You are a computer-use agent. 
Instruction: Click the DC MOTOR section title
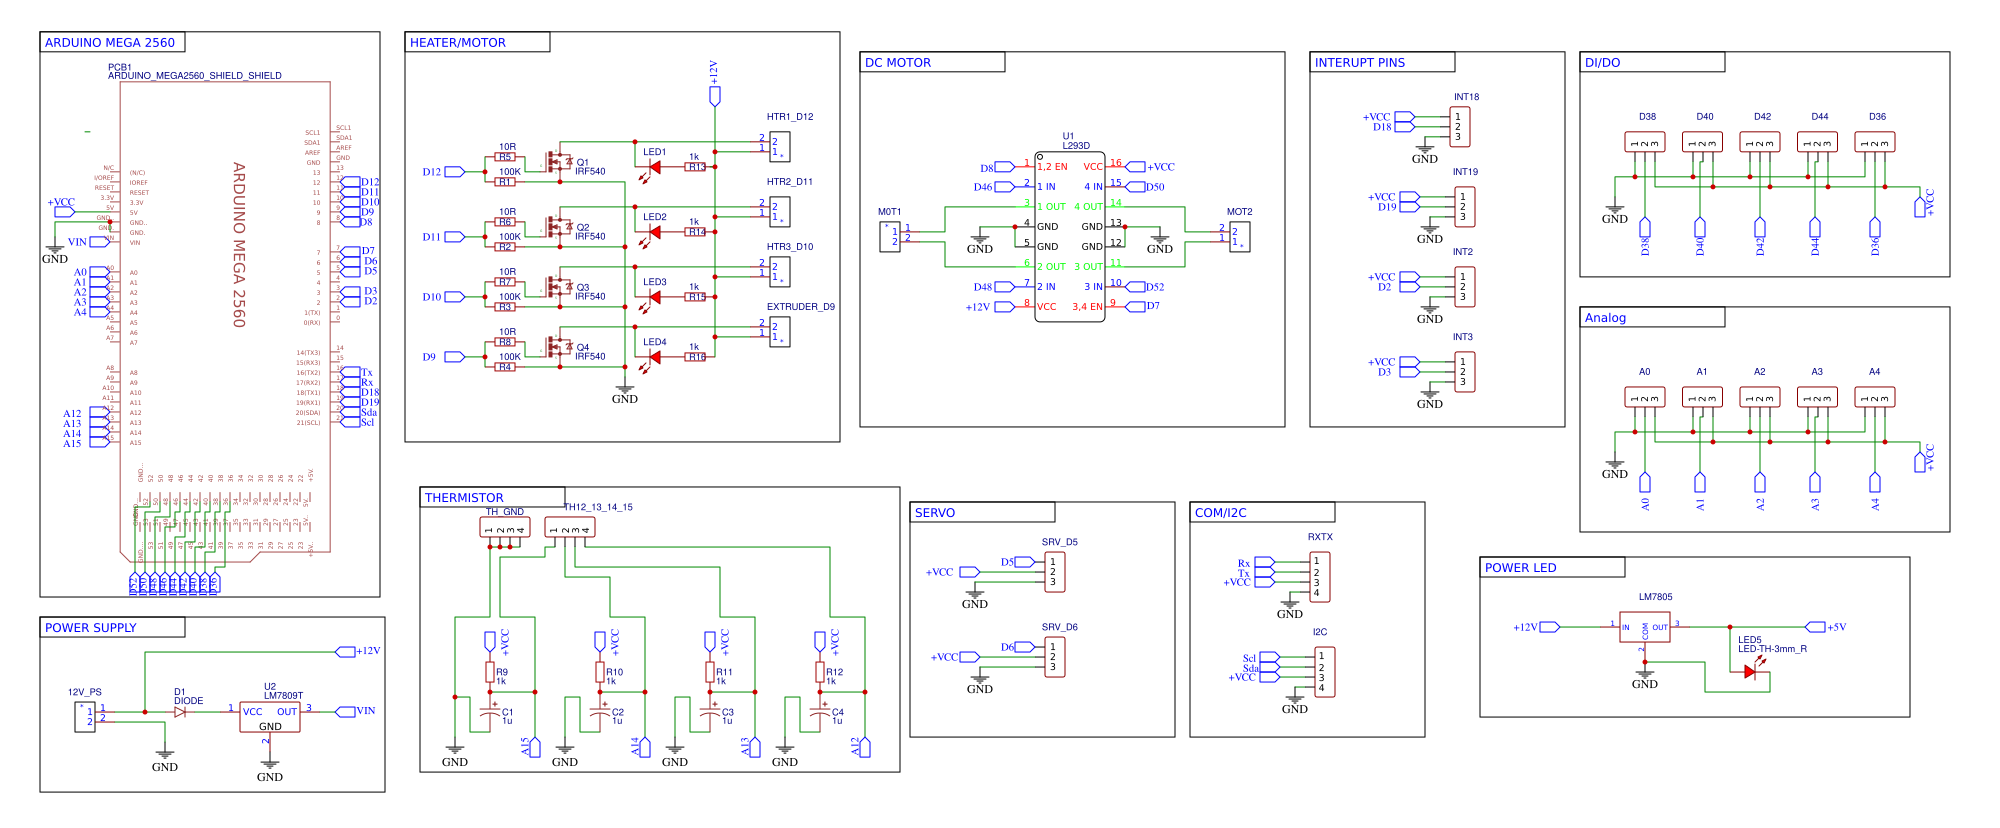click(898, 62)
